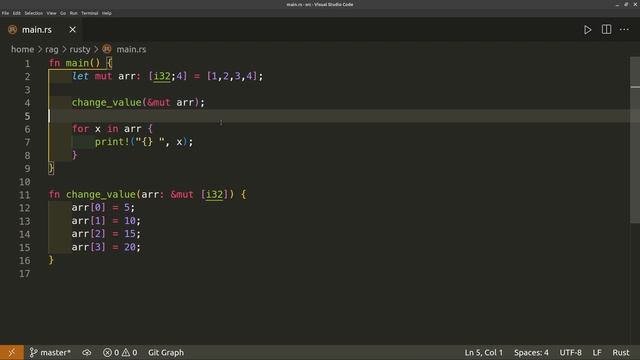Click the cloud publish icon in status bar
The width and height of the screenshot is (640, 360).
87,352
